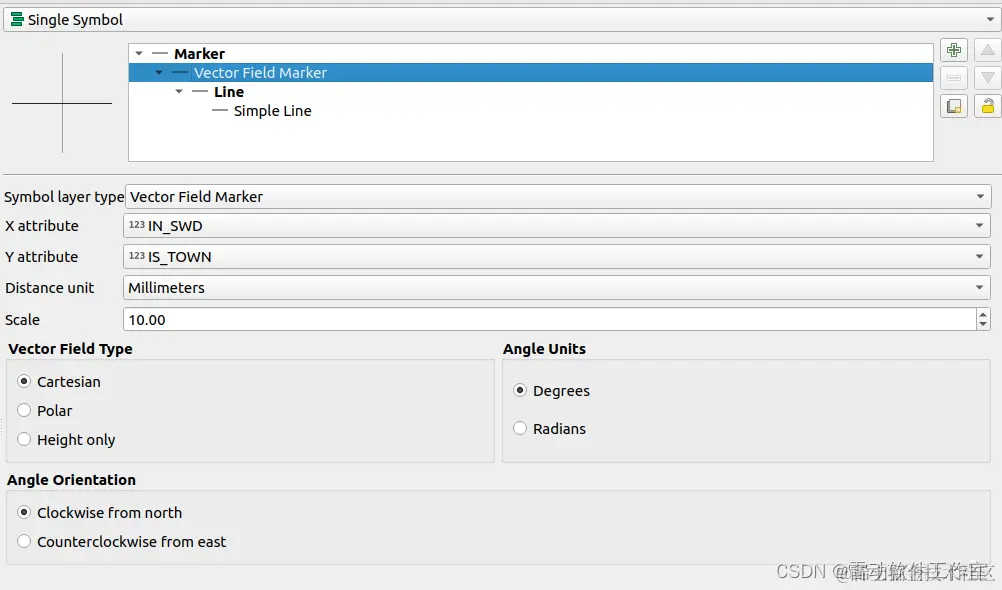This screenshot has height=590, width=1002.
Task: Collapse the Line tree node
Action: click(179, 91)
